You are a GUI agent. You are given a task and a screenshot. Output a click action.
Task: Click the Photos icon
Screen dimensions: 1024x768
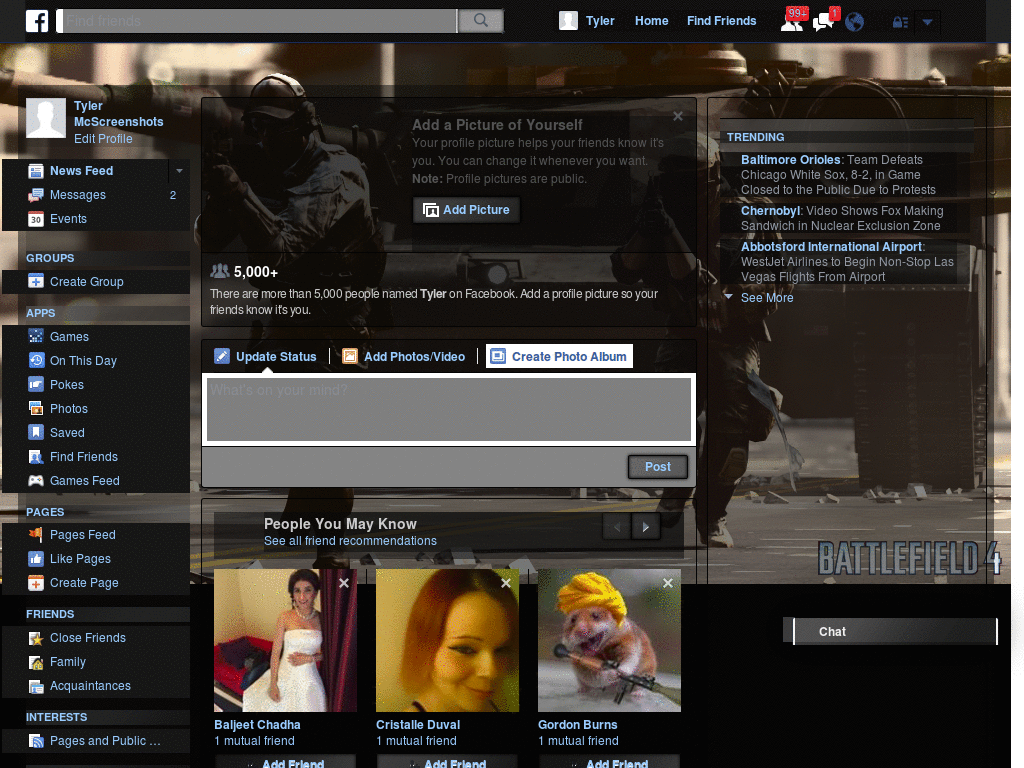click(36, 409)
